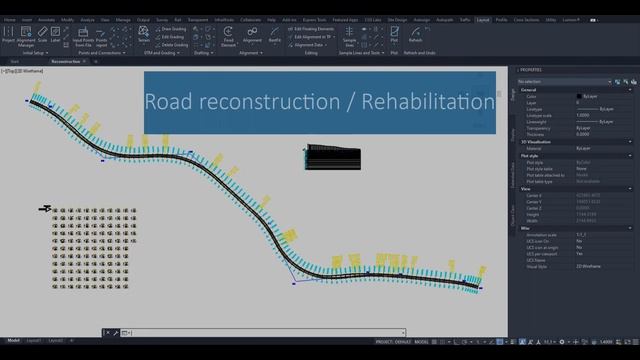
Task: Open the Cross Sections ribbon tab
Action: pos(526,20)
